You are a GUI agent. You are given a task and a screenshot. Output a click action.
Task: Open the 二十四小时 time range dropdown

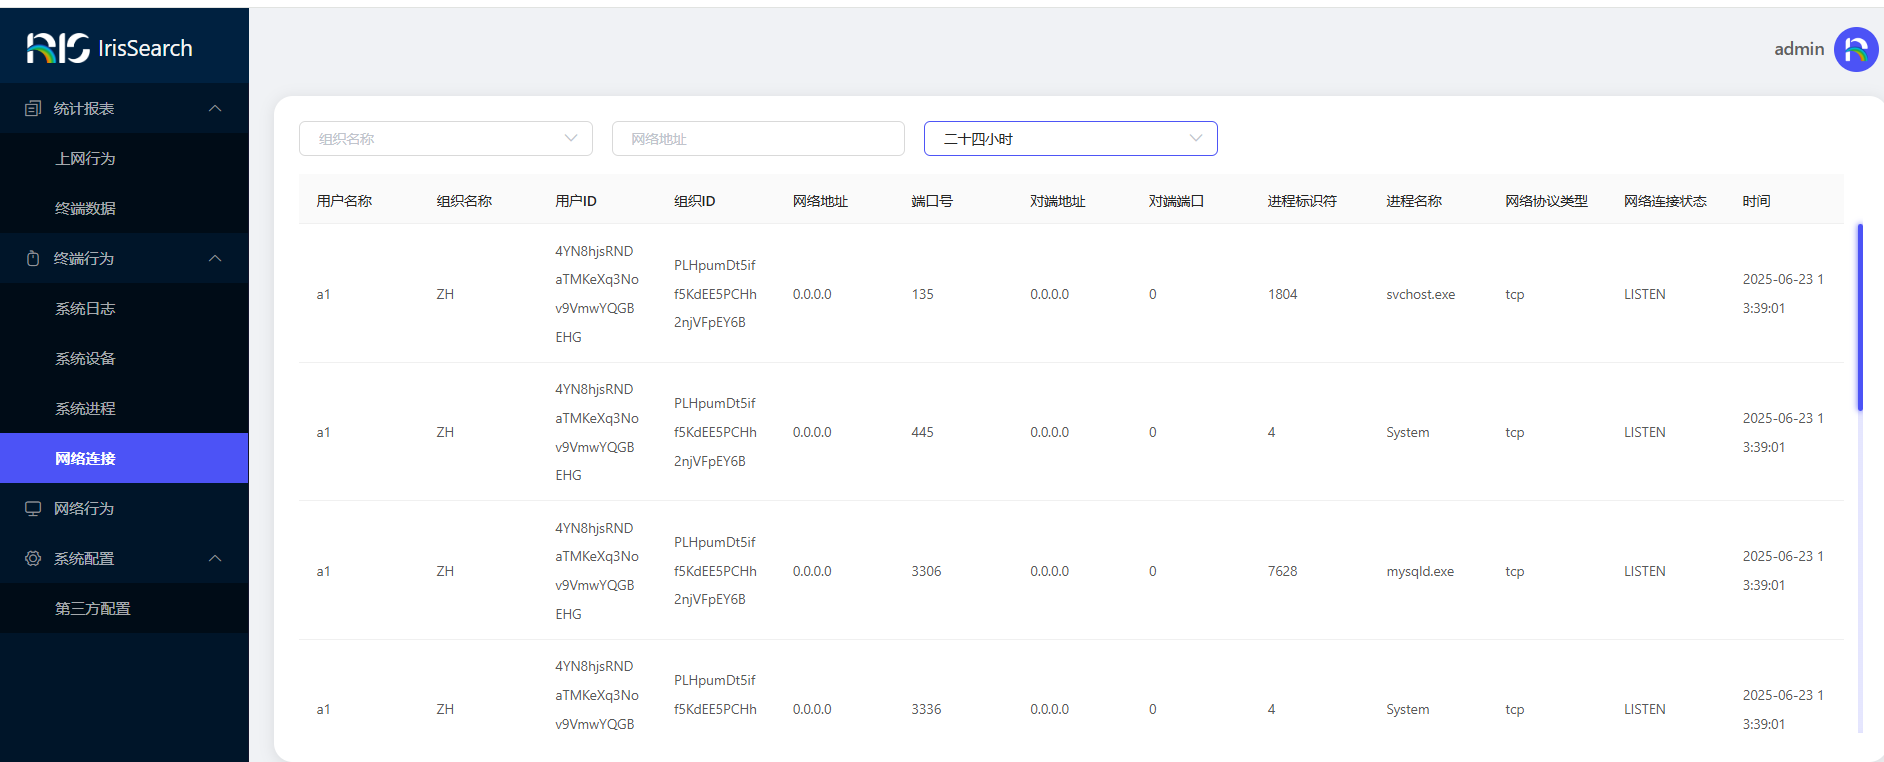pyautogui.click(x=1070, y=139)
